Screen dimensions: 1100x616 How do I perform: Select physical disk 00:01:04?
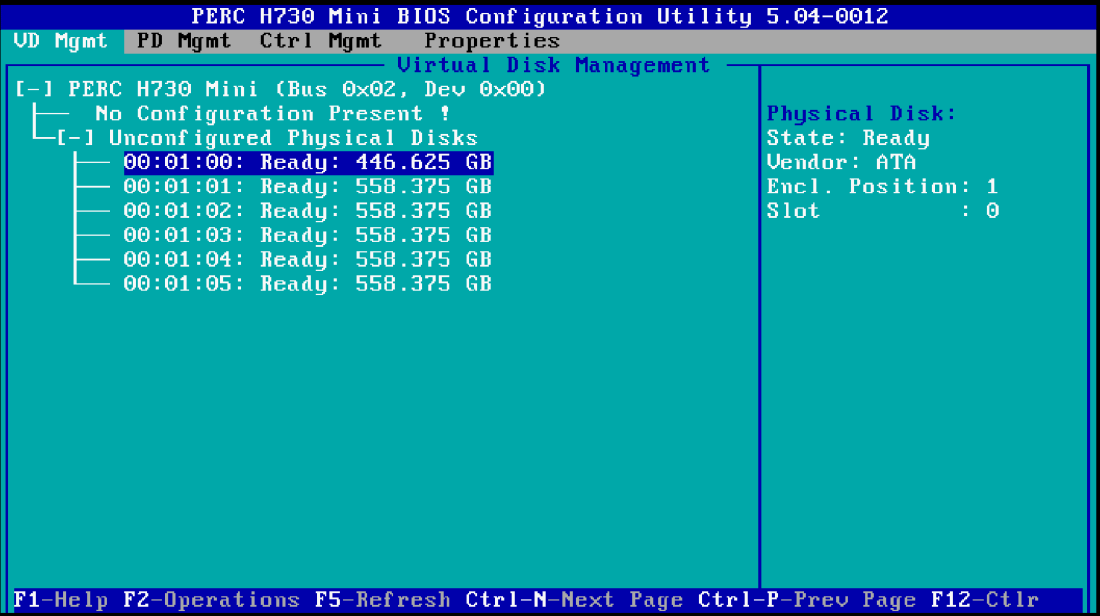click(x=307, y=260)
